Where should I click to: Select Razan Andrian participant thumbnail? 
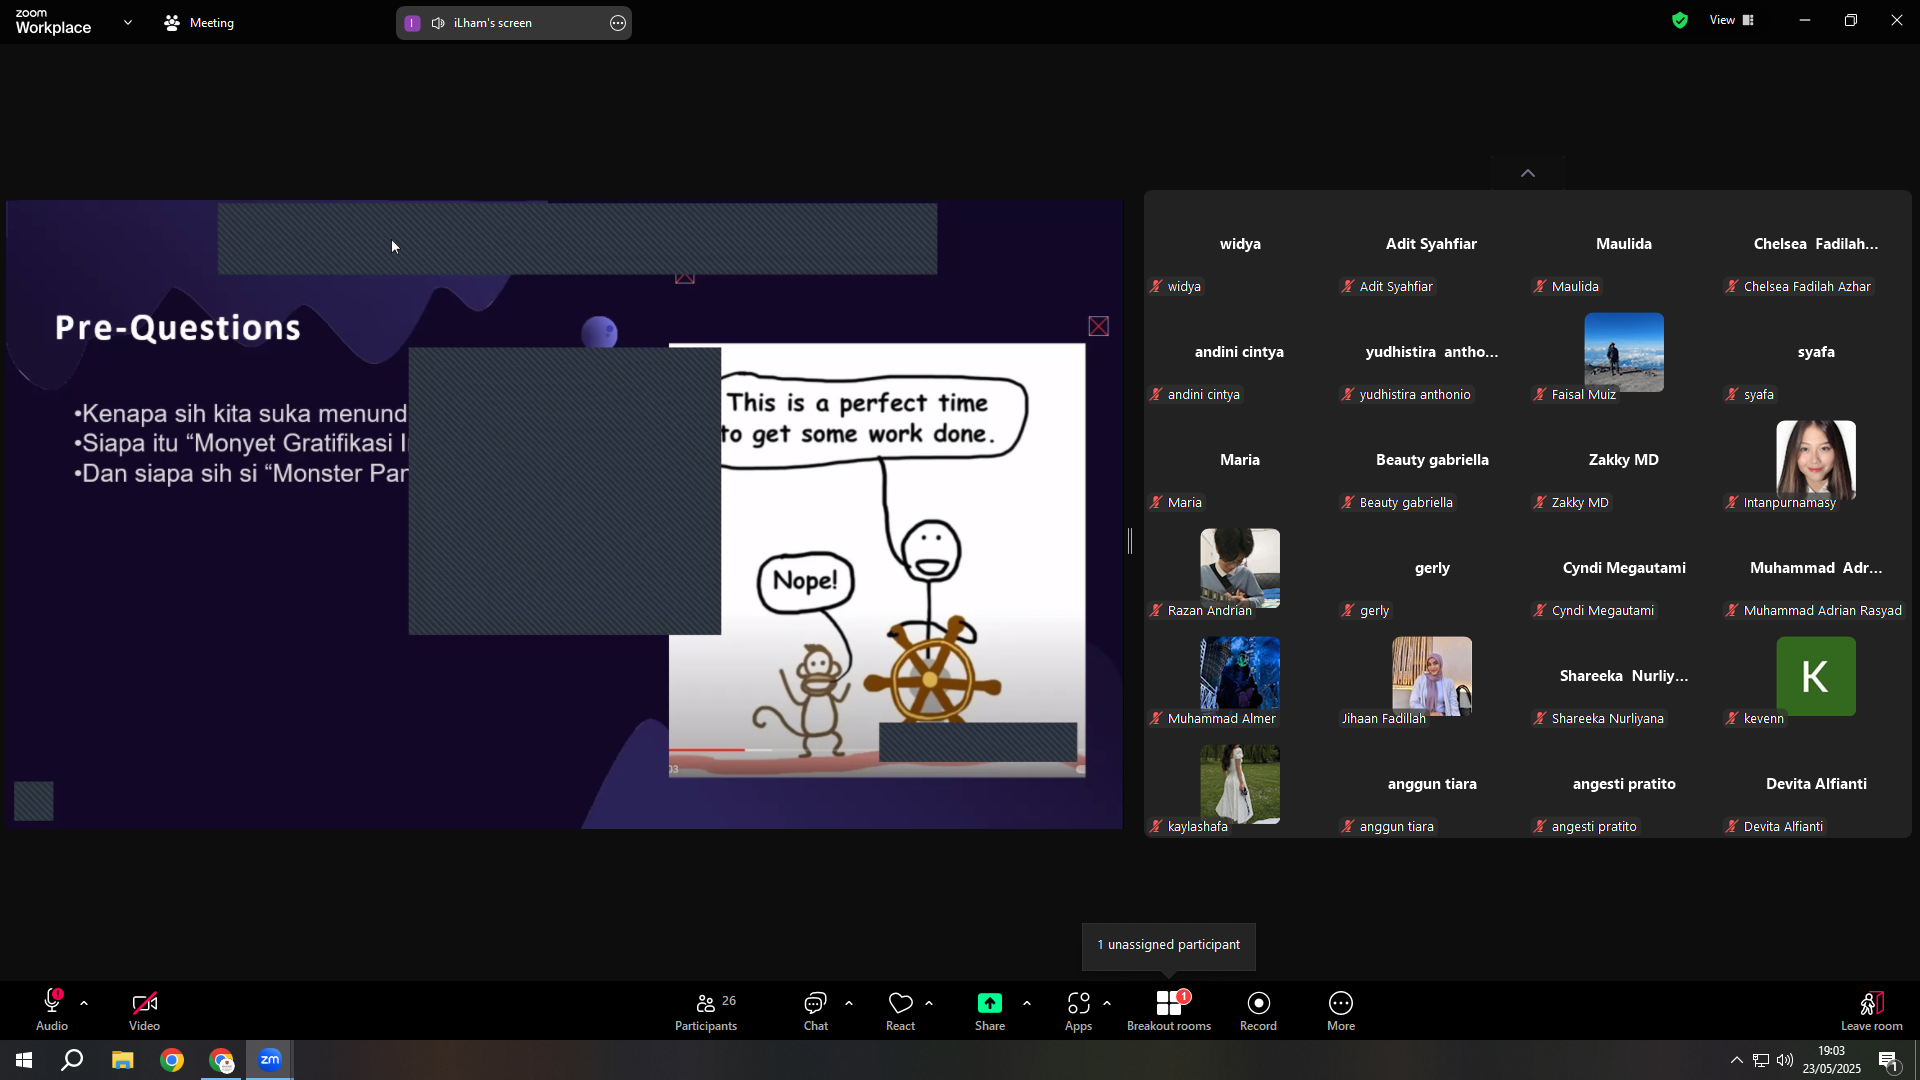tap(1240, 568)
